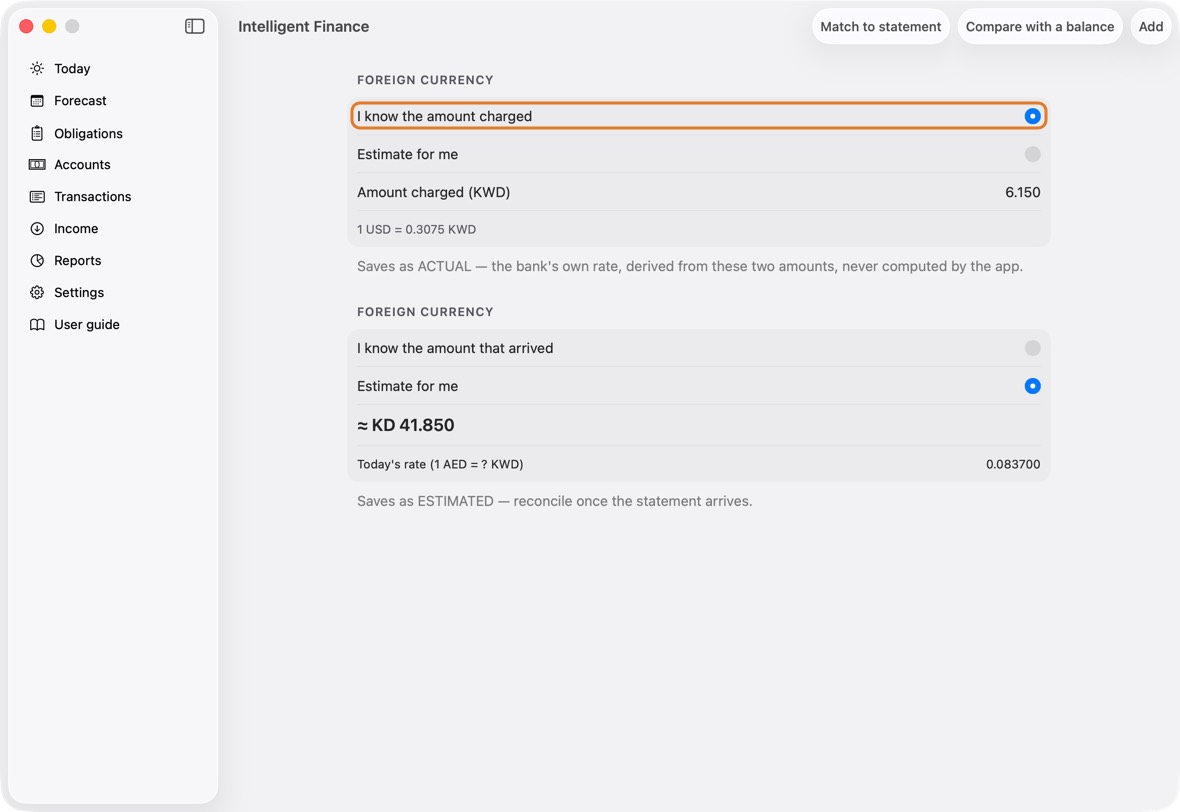Screen dimensions: 1180x812
Task: Select the "I know the amount charged" radio
Action: tap(1032, 116)
